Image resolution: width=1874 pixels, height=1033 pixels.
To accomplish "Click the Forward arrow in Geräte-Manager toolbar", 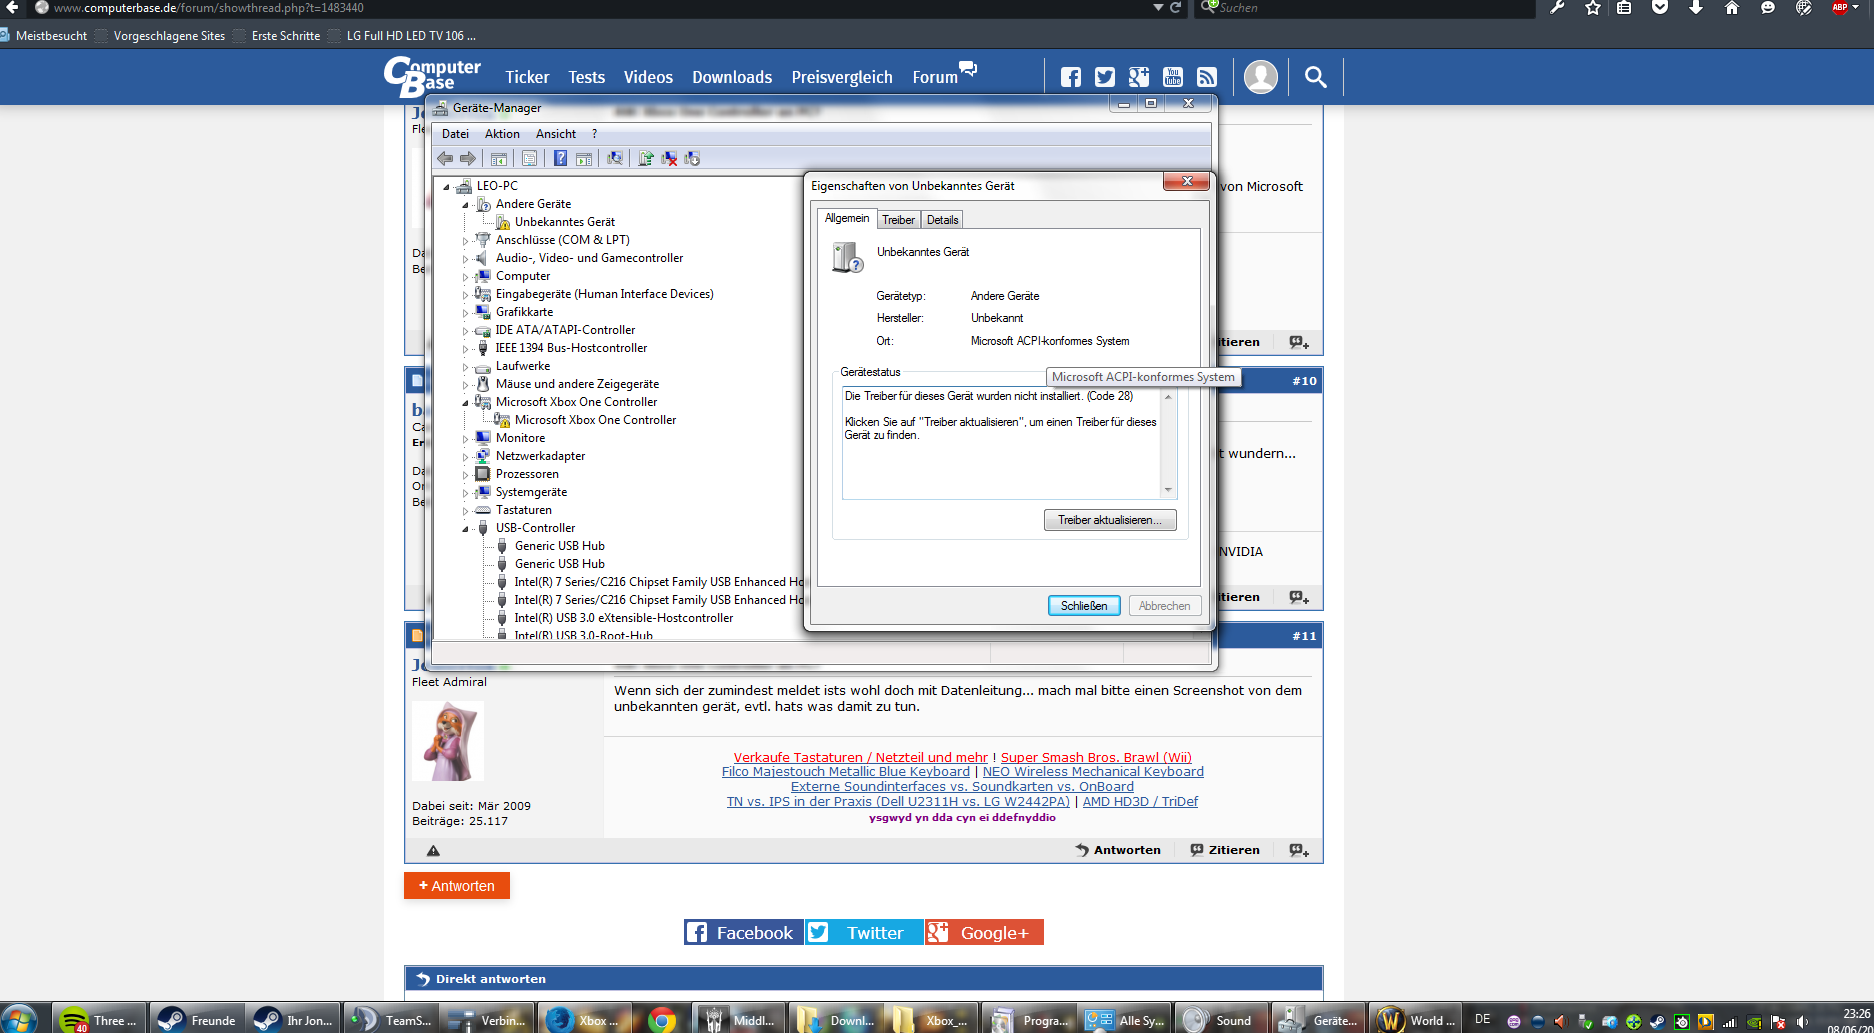I will [x=468, y=158].
